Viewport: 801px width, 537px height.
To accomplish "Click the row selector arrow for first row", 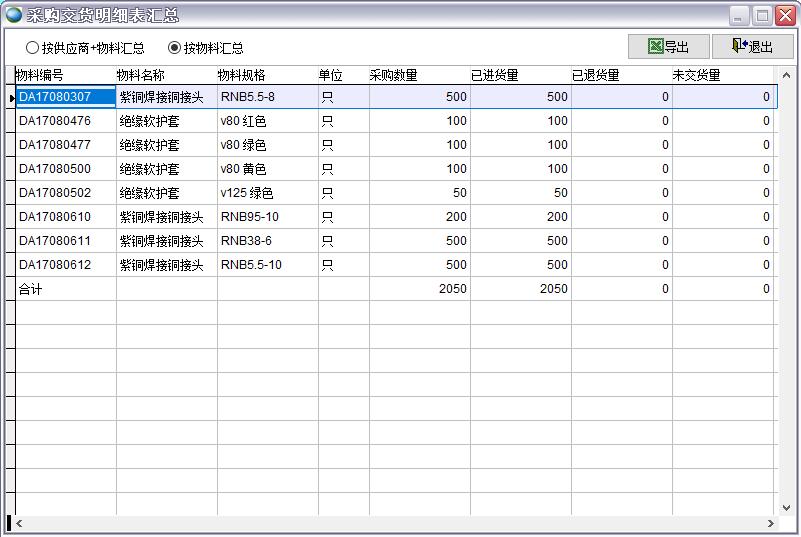I will click(11, 97).
